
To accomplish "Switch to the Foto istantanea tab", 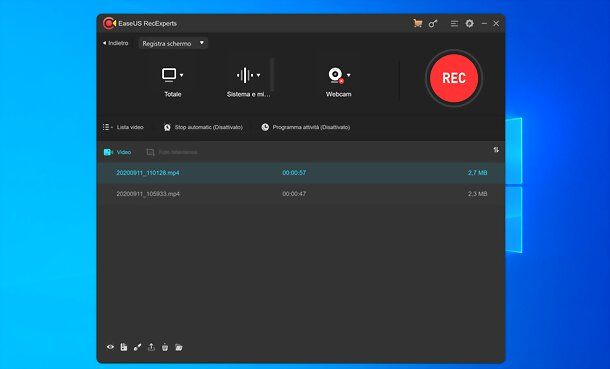I will tap(172, 152).
